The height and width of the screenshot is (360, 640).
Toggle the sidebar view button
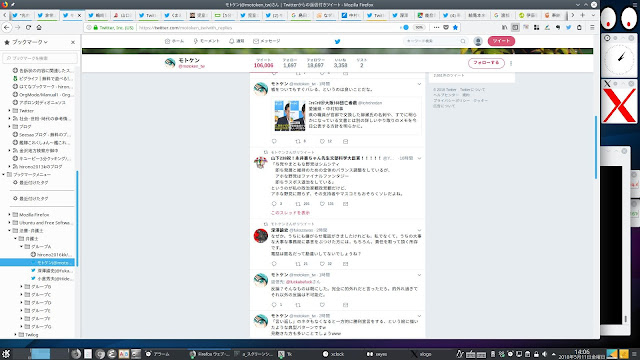pos(515,27)
